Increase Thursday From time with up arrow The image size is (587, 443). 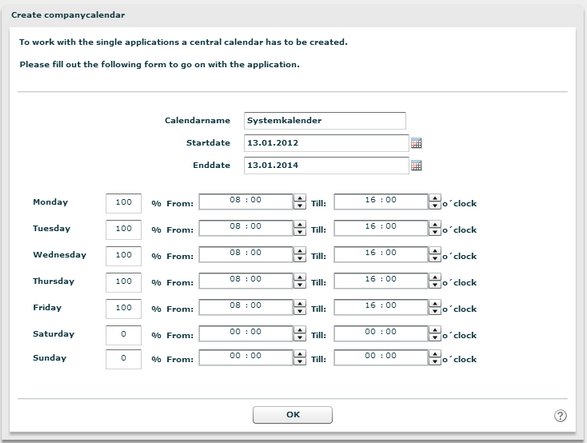pyautogui.click(x=299, y=277)
